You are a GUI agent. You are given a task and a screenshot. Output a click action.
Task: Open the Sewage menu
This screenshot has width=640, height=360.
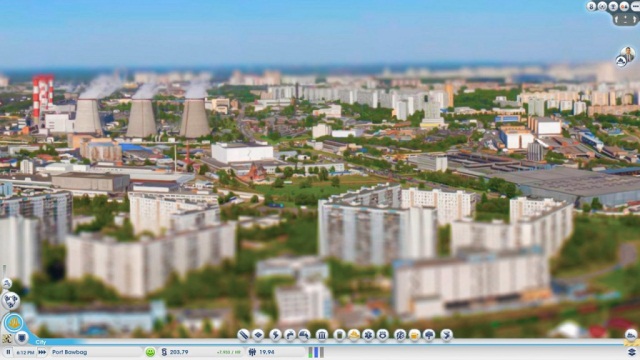pos(304,335)
